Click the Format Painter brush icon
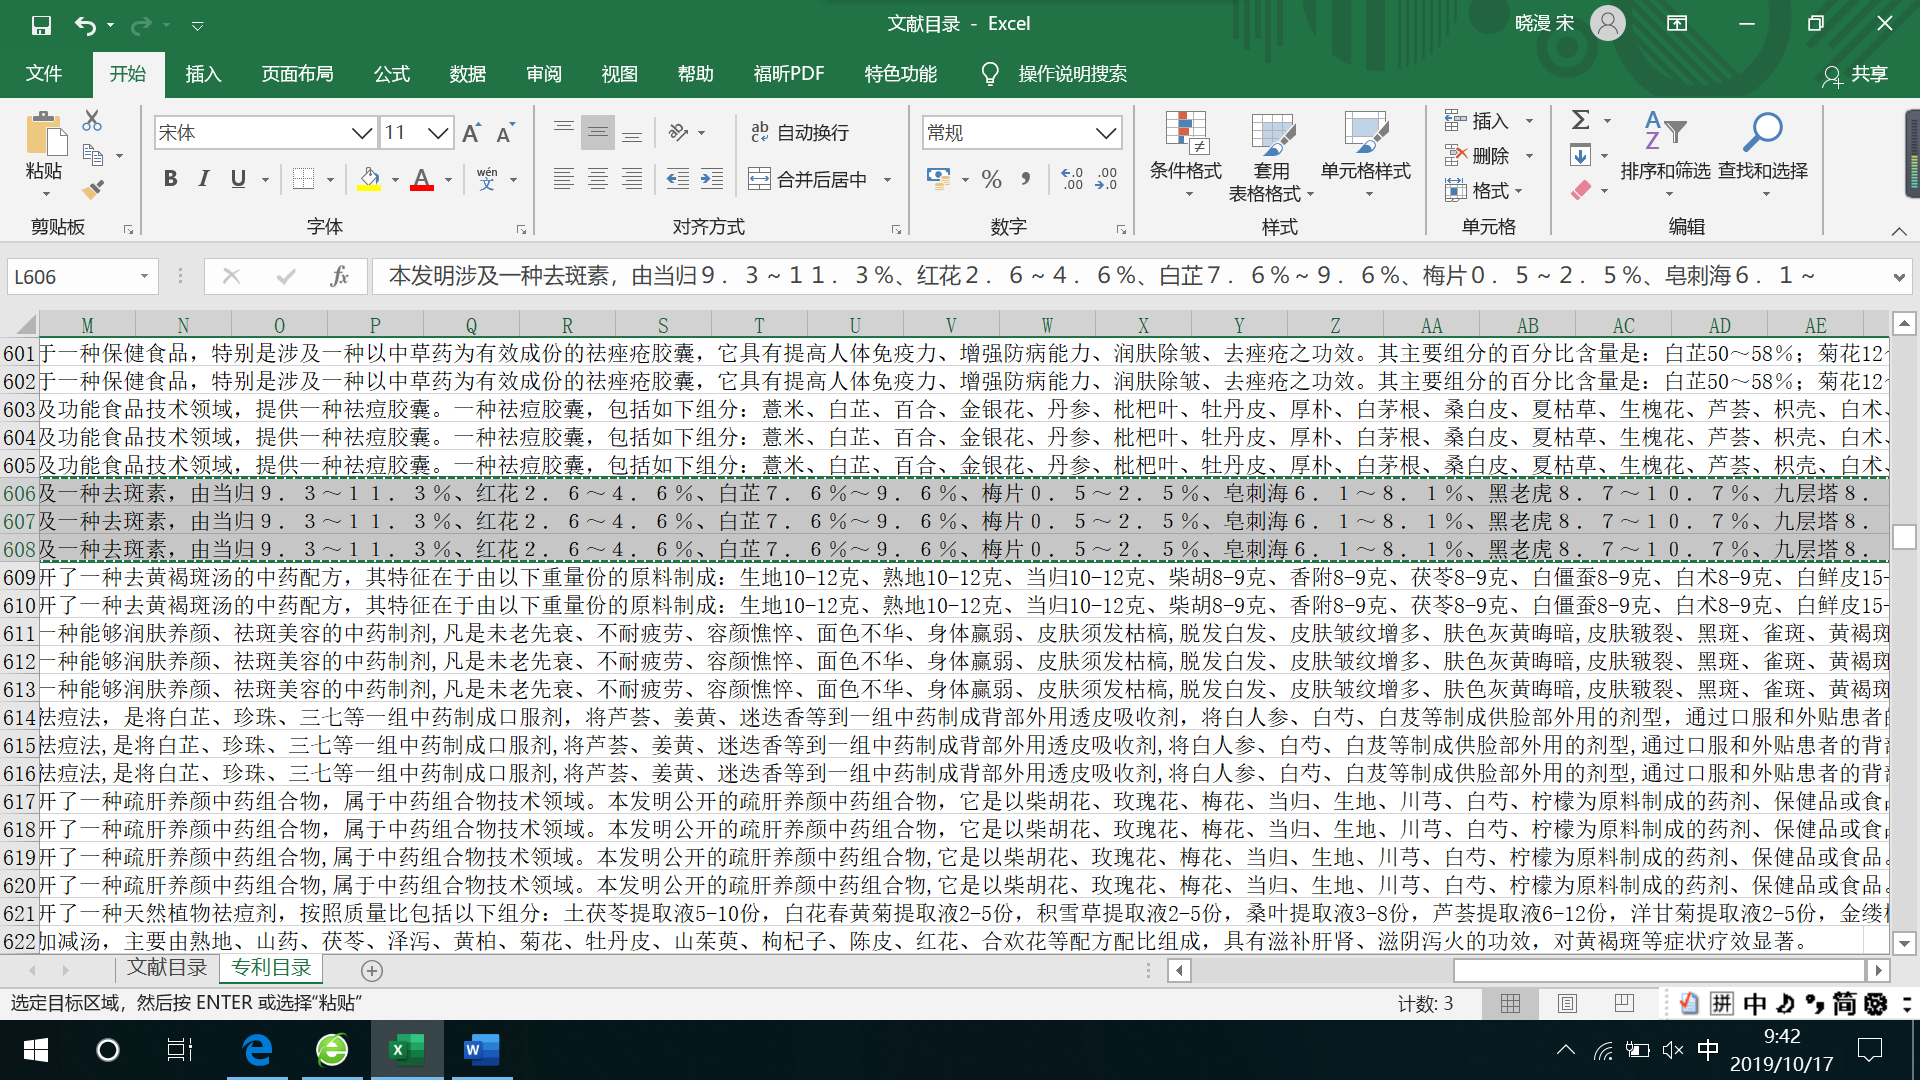Viewport: 1920px width, 1080px height. point(93,189)
